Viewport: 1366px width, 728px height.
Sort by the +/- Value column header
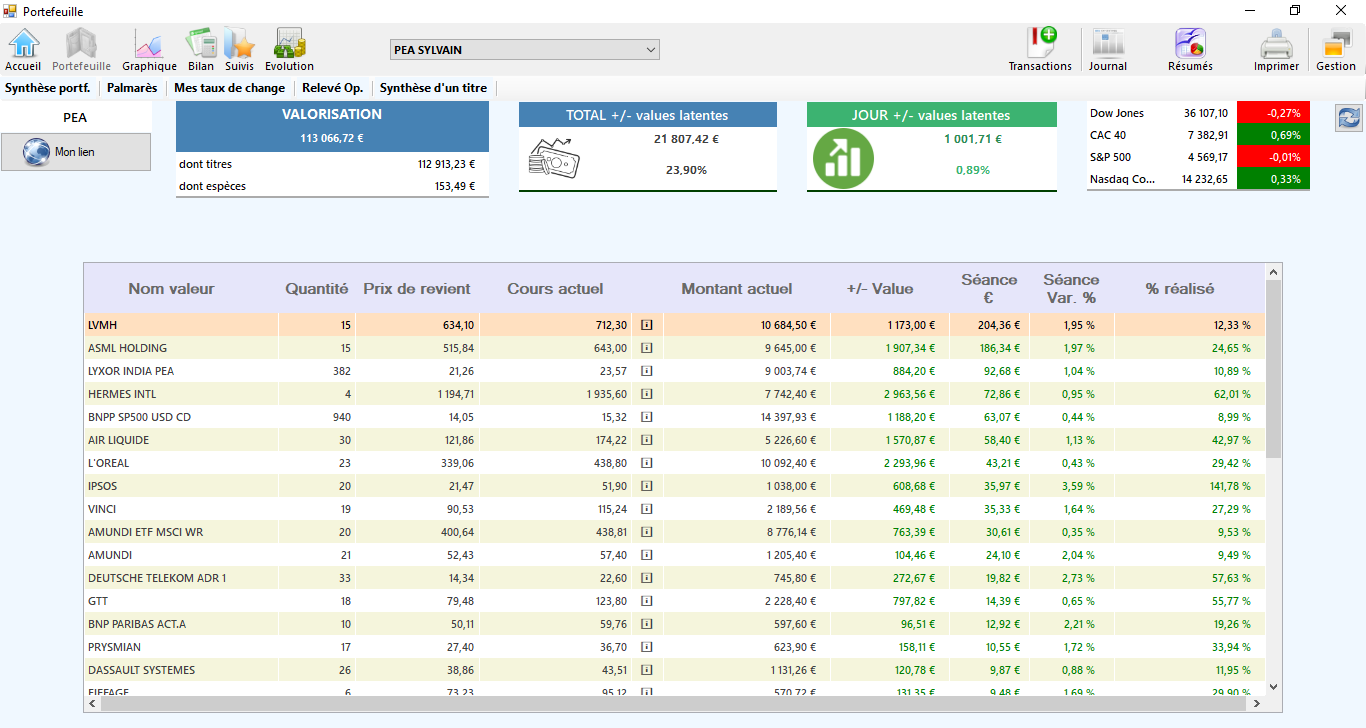(880, 289)
